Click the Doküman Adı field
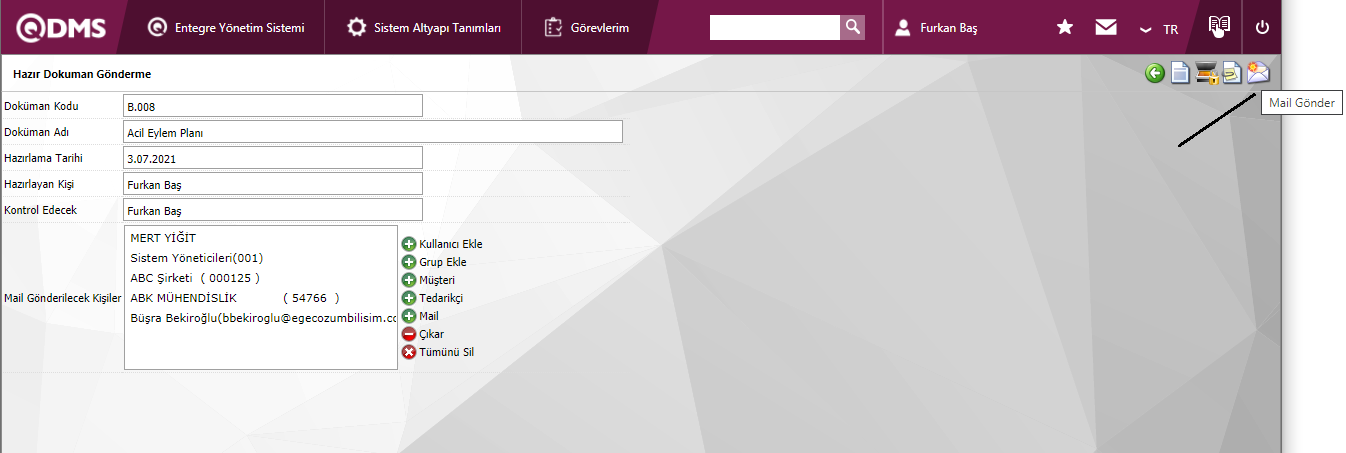 tap(373, 132)
